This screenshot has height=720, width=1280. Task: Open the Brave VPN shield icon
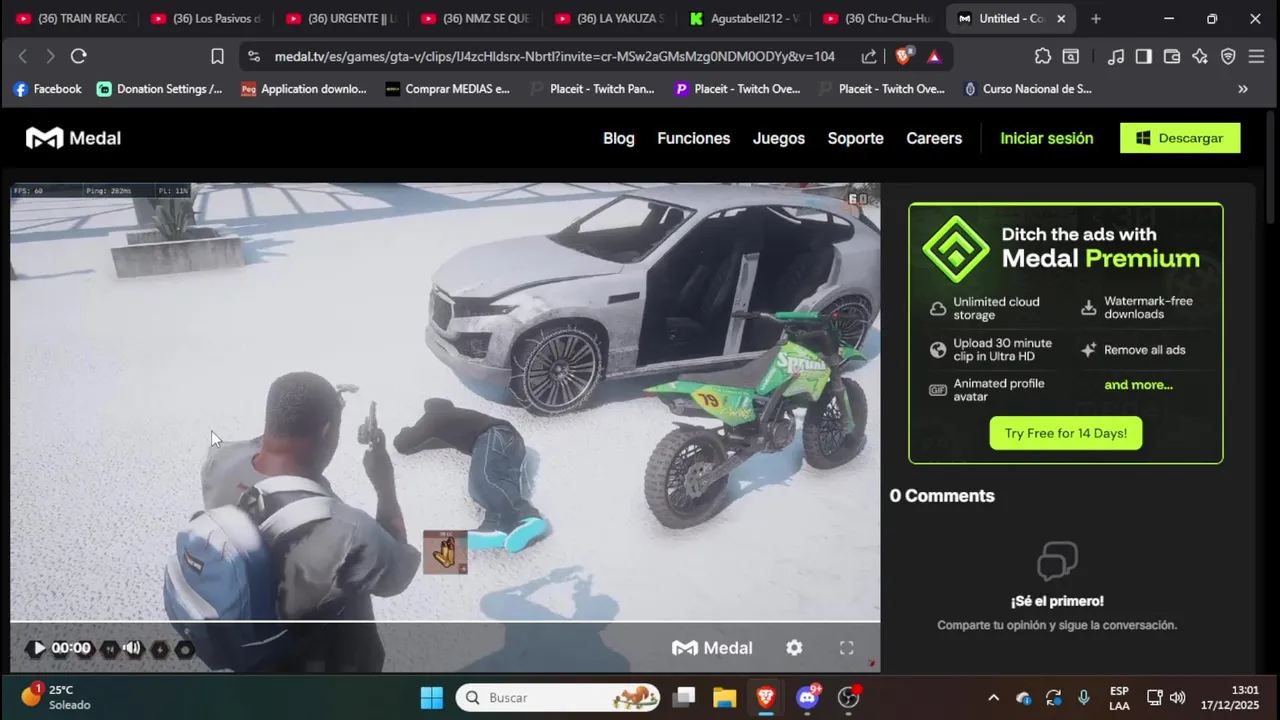coord(1228,56)
